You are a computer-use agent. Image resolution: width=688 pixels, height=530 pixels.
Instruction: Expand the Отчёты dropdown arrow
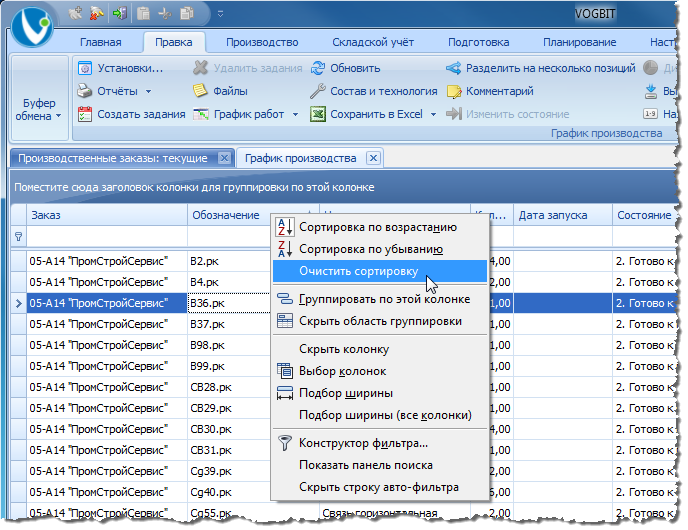[148, 91]
